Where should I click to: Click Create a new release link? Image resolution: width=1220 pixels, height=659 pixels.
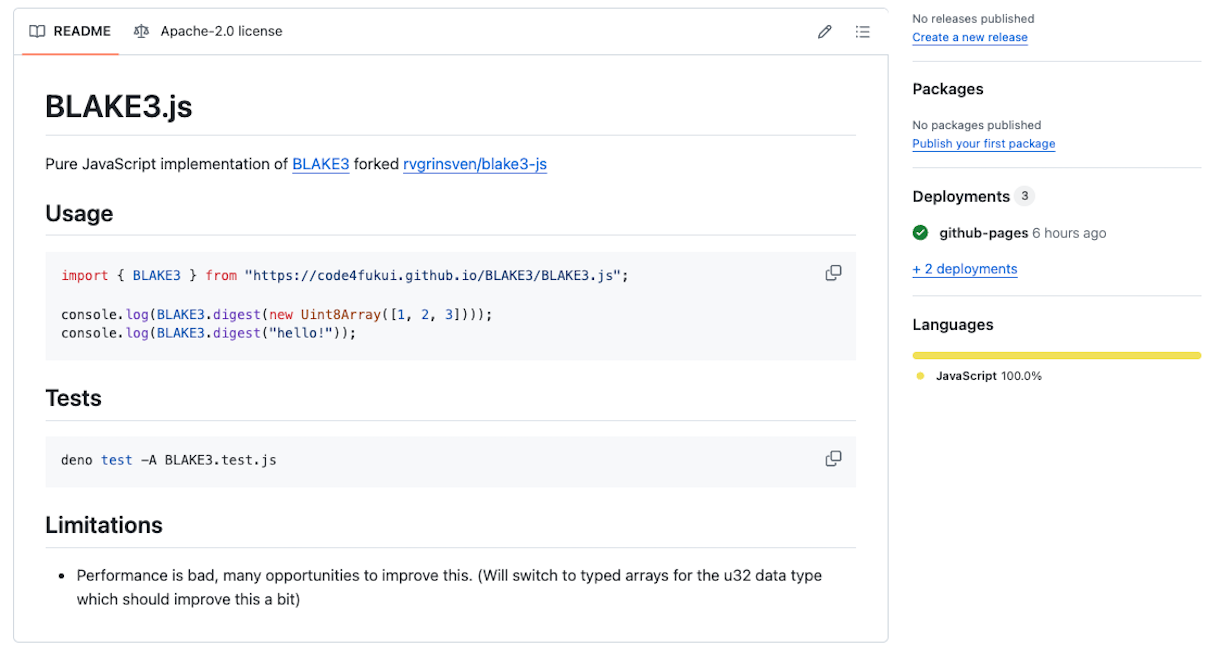(969, 37)
